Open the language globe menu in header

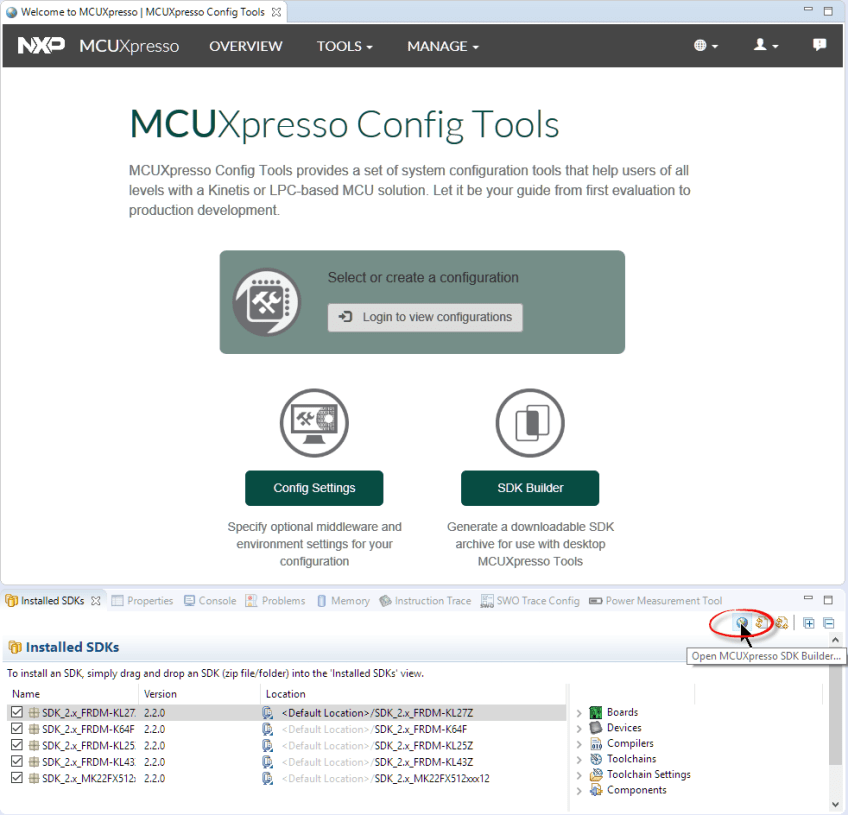coord(705,46)
